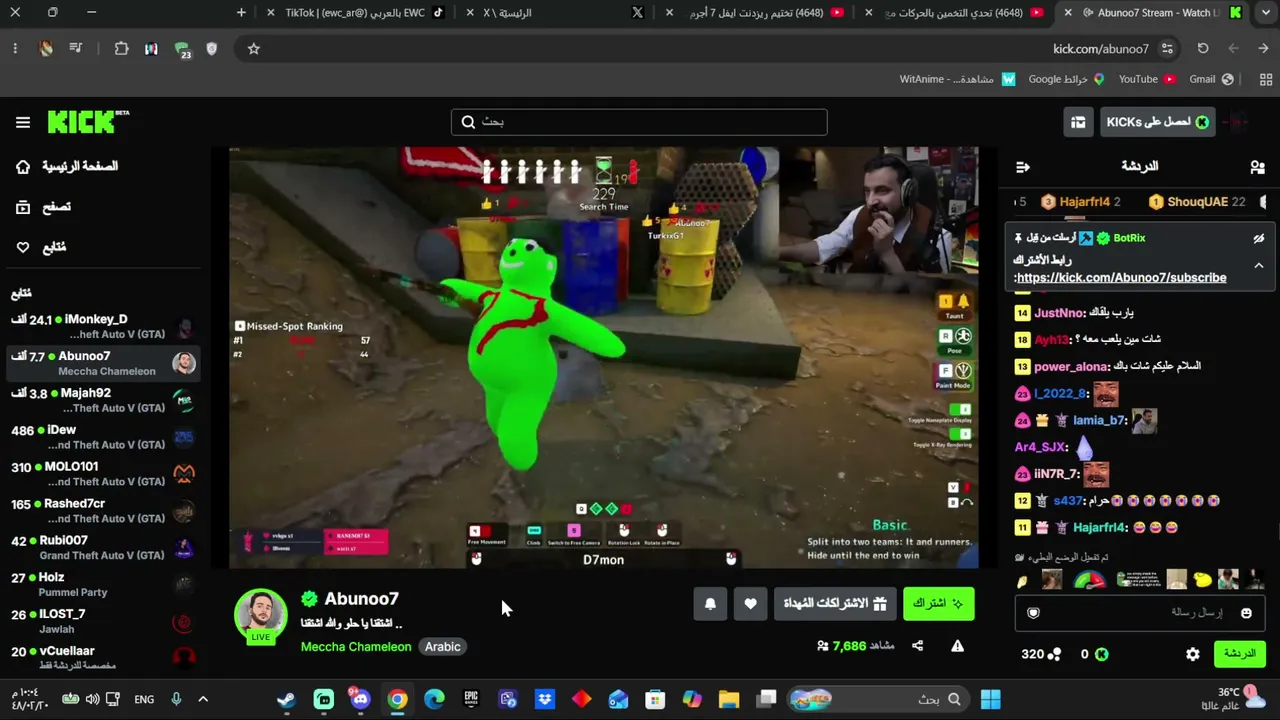The width and height of the screenshot is (1280, 720).
Task: Open Holz Pummel Party channel
Action: 104,585
